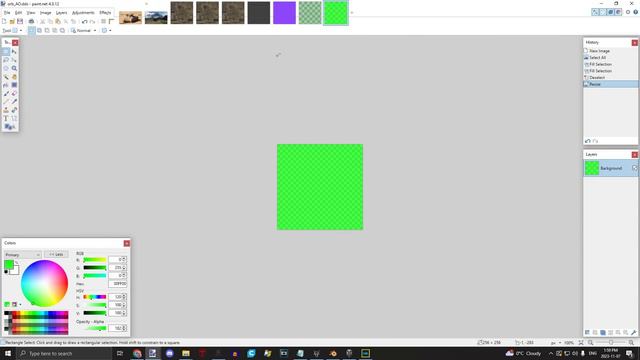This screenshot has height=360, width=640.
Task: Select the Rectangle Select tool
Action: coord(6,52)
